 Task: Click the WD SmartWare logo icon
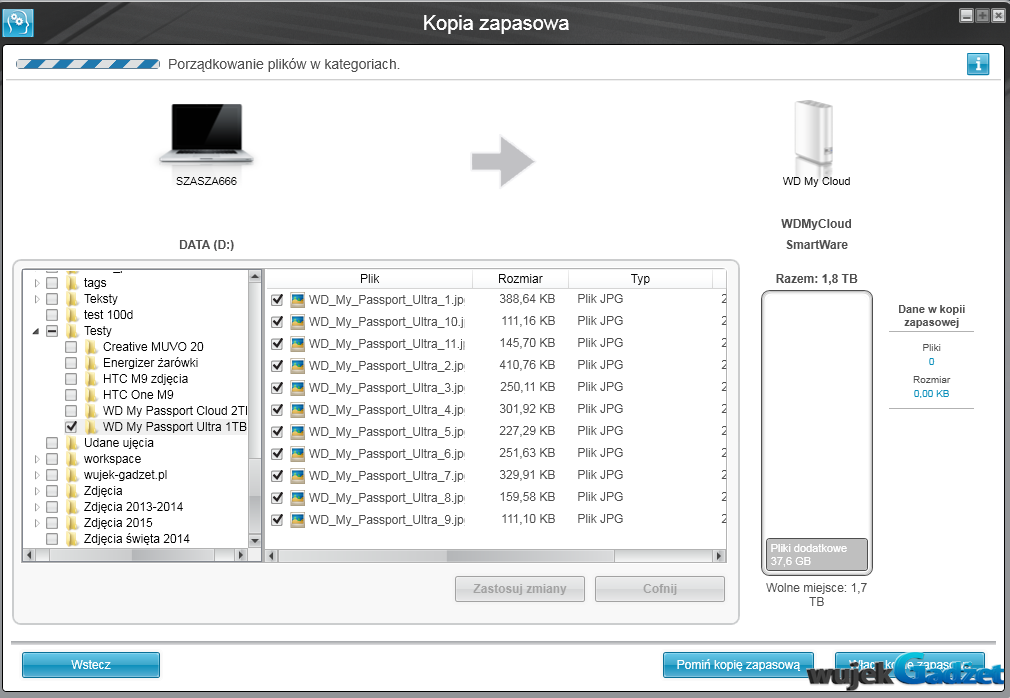click(18, 21)
